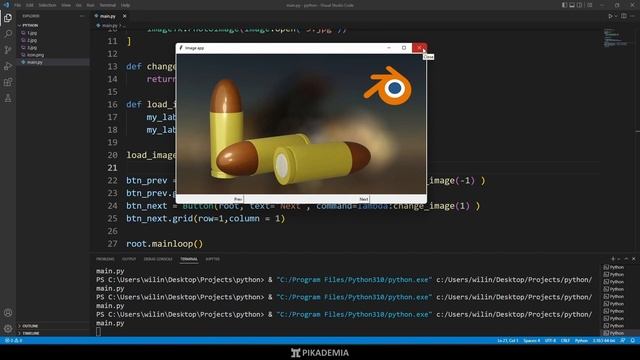Open the Testing flask view
The height and width of the screenshot is (360, 640).
point(8,98)
